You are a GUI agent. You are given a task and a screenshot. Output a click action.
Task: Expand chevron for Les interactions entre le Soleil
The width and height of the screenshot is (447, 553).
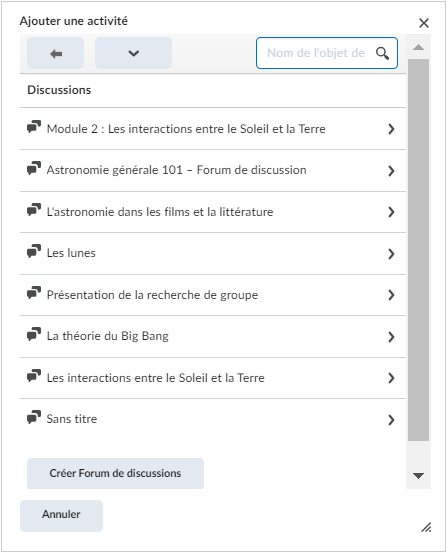[391, 378]
